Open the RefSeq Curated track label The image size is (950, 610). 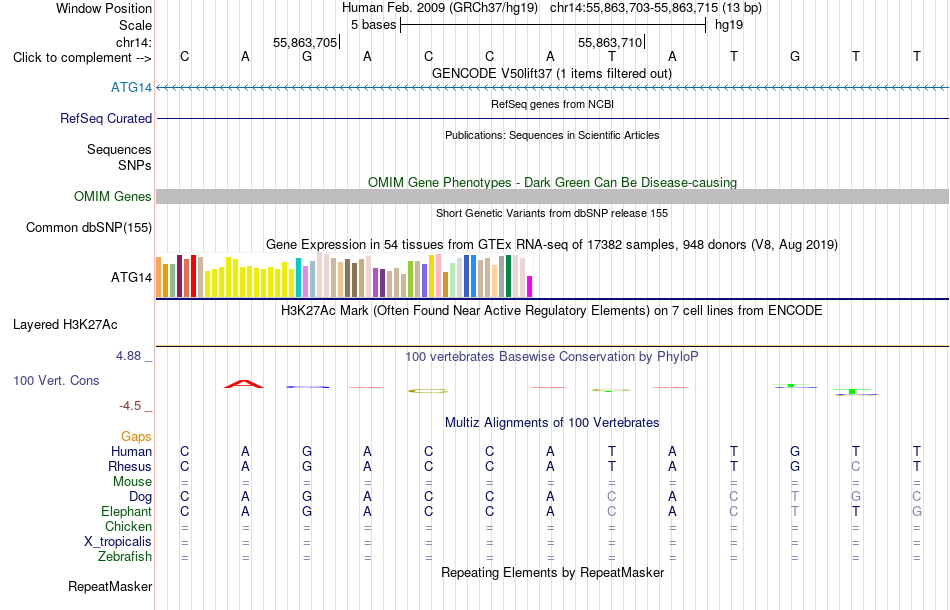click(x=105, y=119)
